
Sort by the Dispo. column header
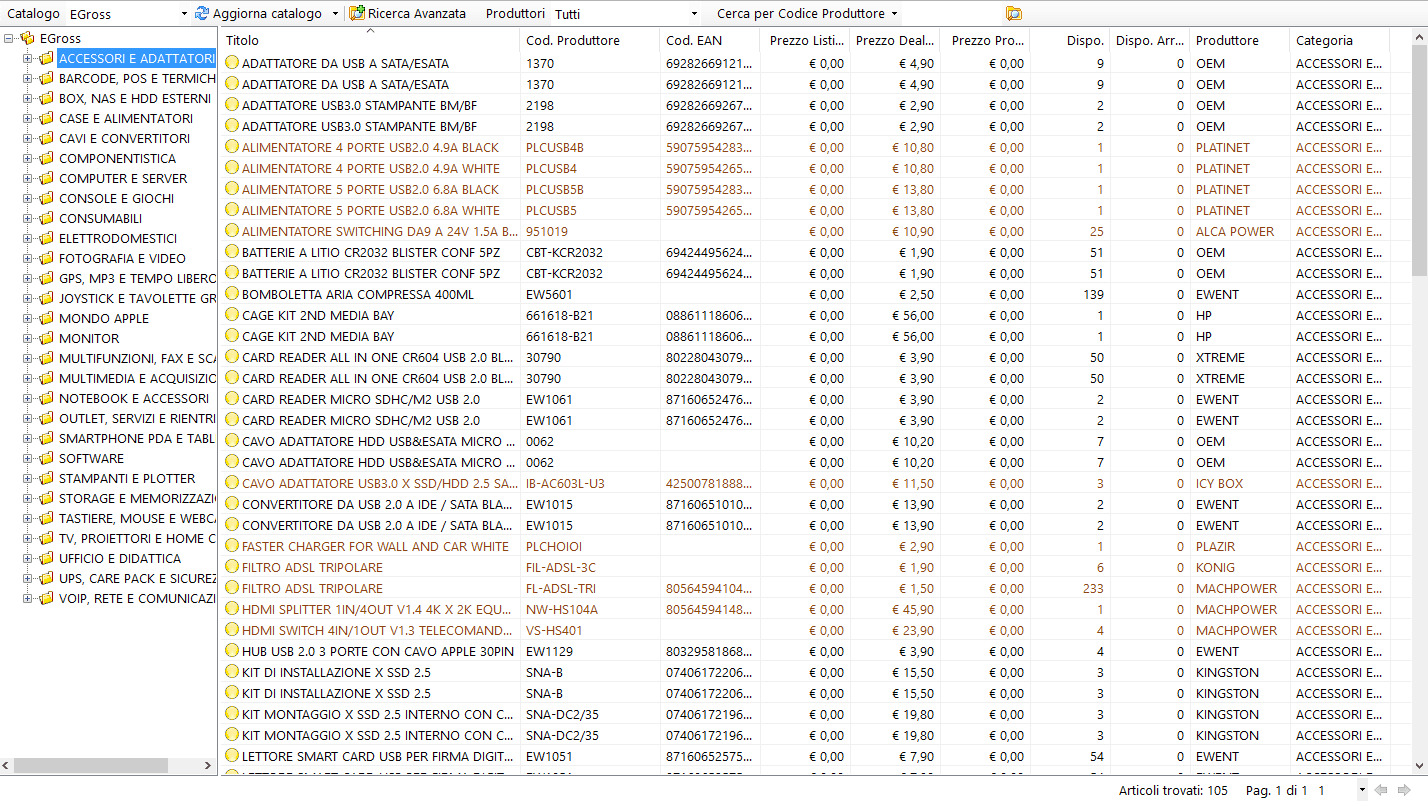[x=1070, y=41]
